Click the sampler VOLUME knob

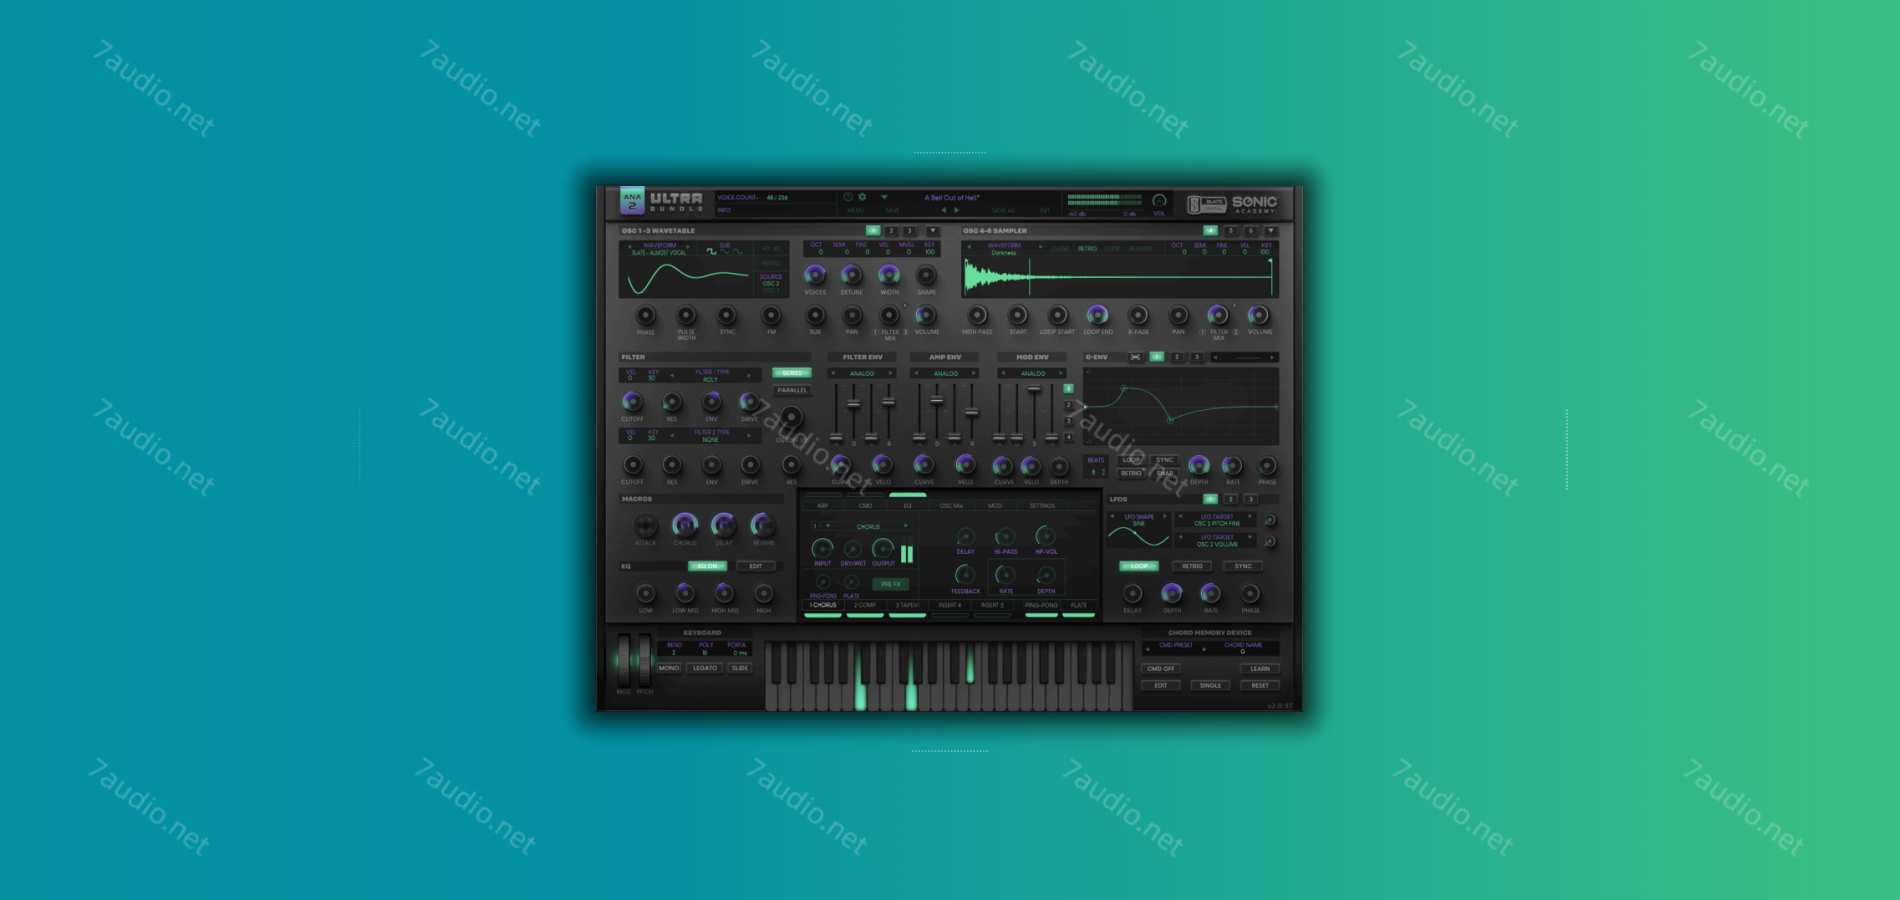pos(1259,316)
